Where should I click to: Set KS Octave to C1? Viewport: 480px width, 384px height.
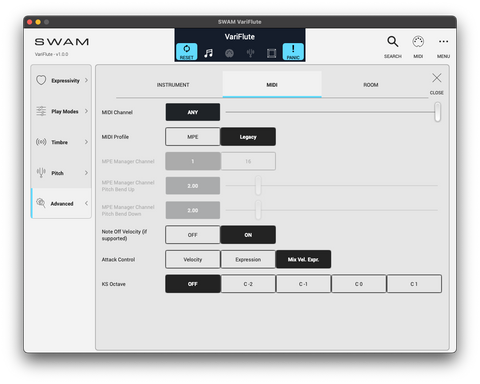pos(414,284)
